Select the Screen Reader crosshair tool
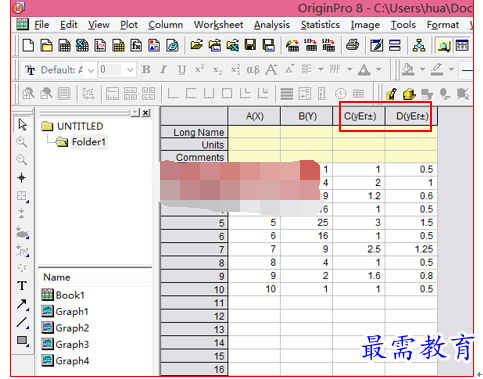The width and height of the screenshot is (483, 379). [x=22, y=178]
